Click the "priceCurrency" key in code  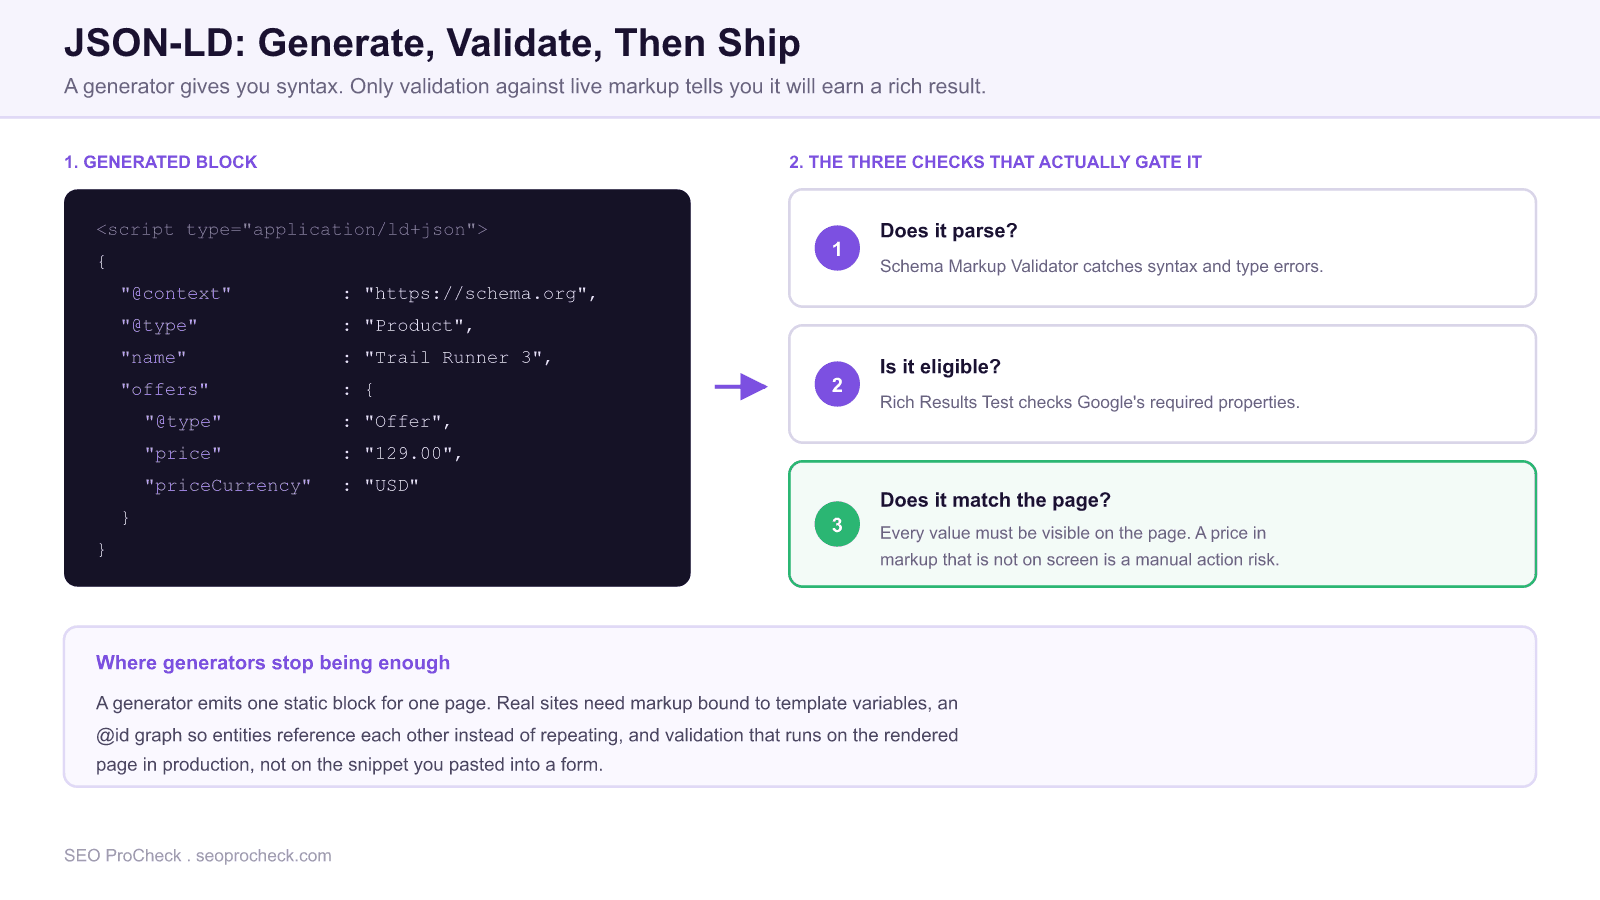pos(228,486)
